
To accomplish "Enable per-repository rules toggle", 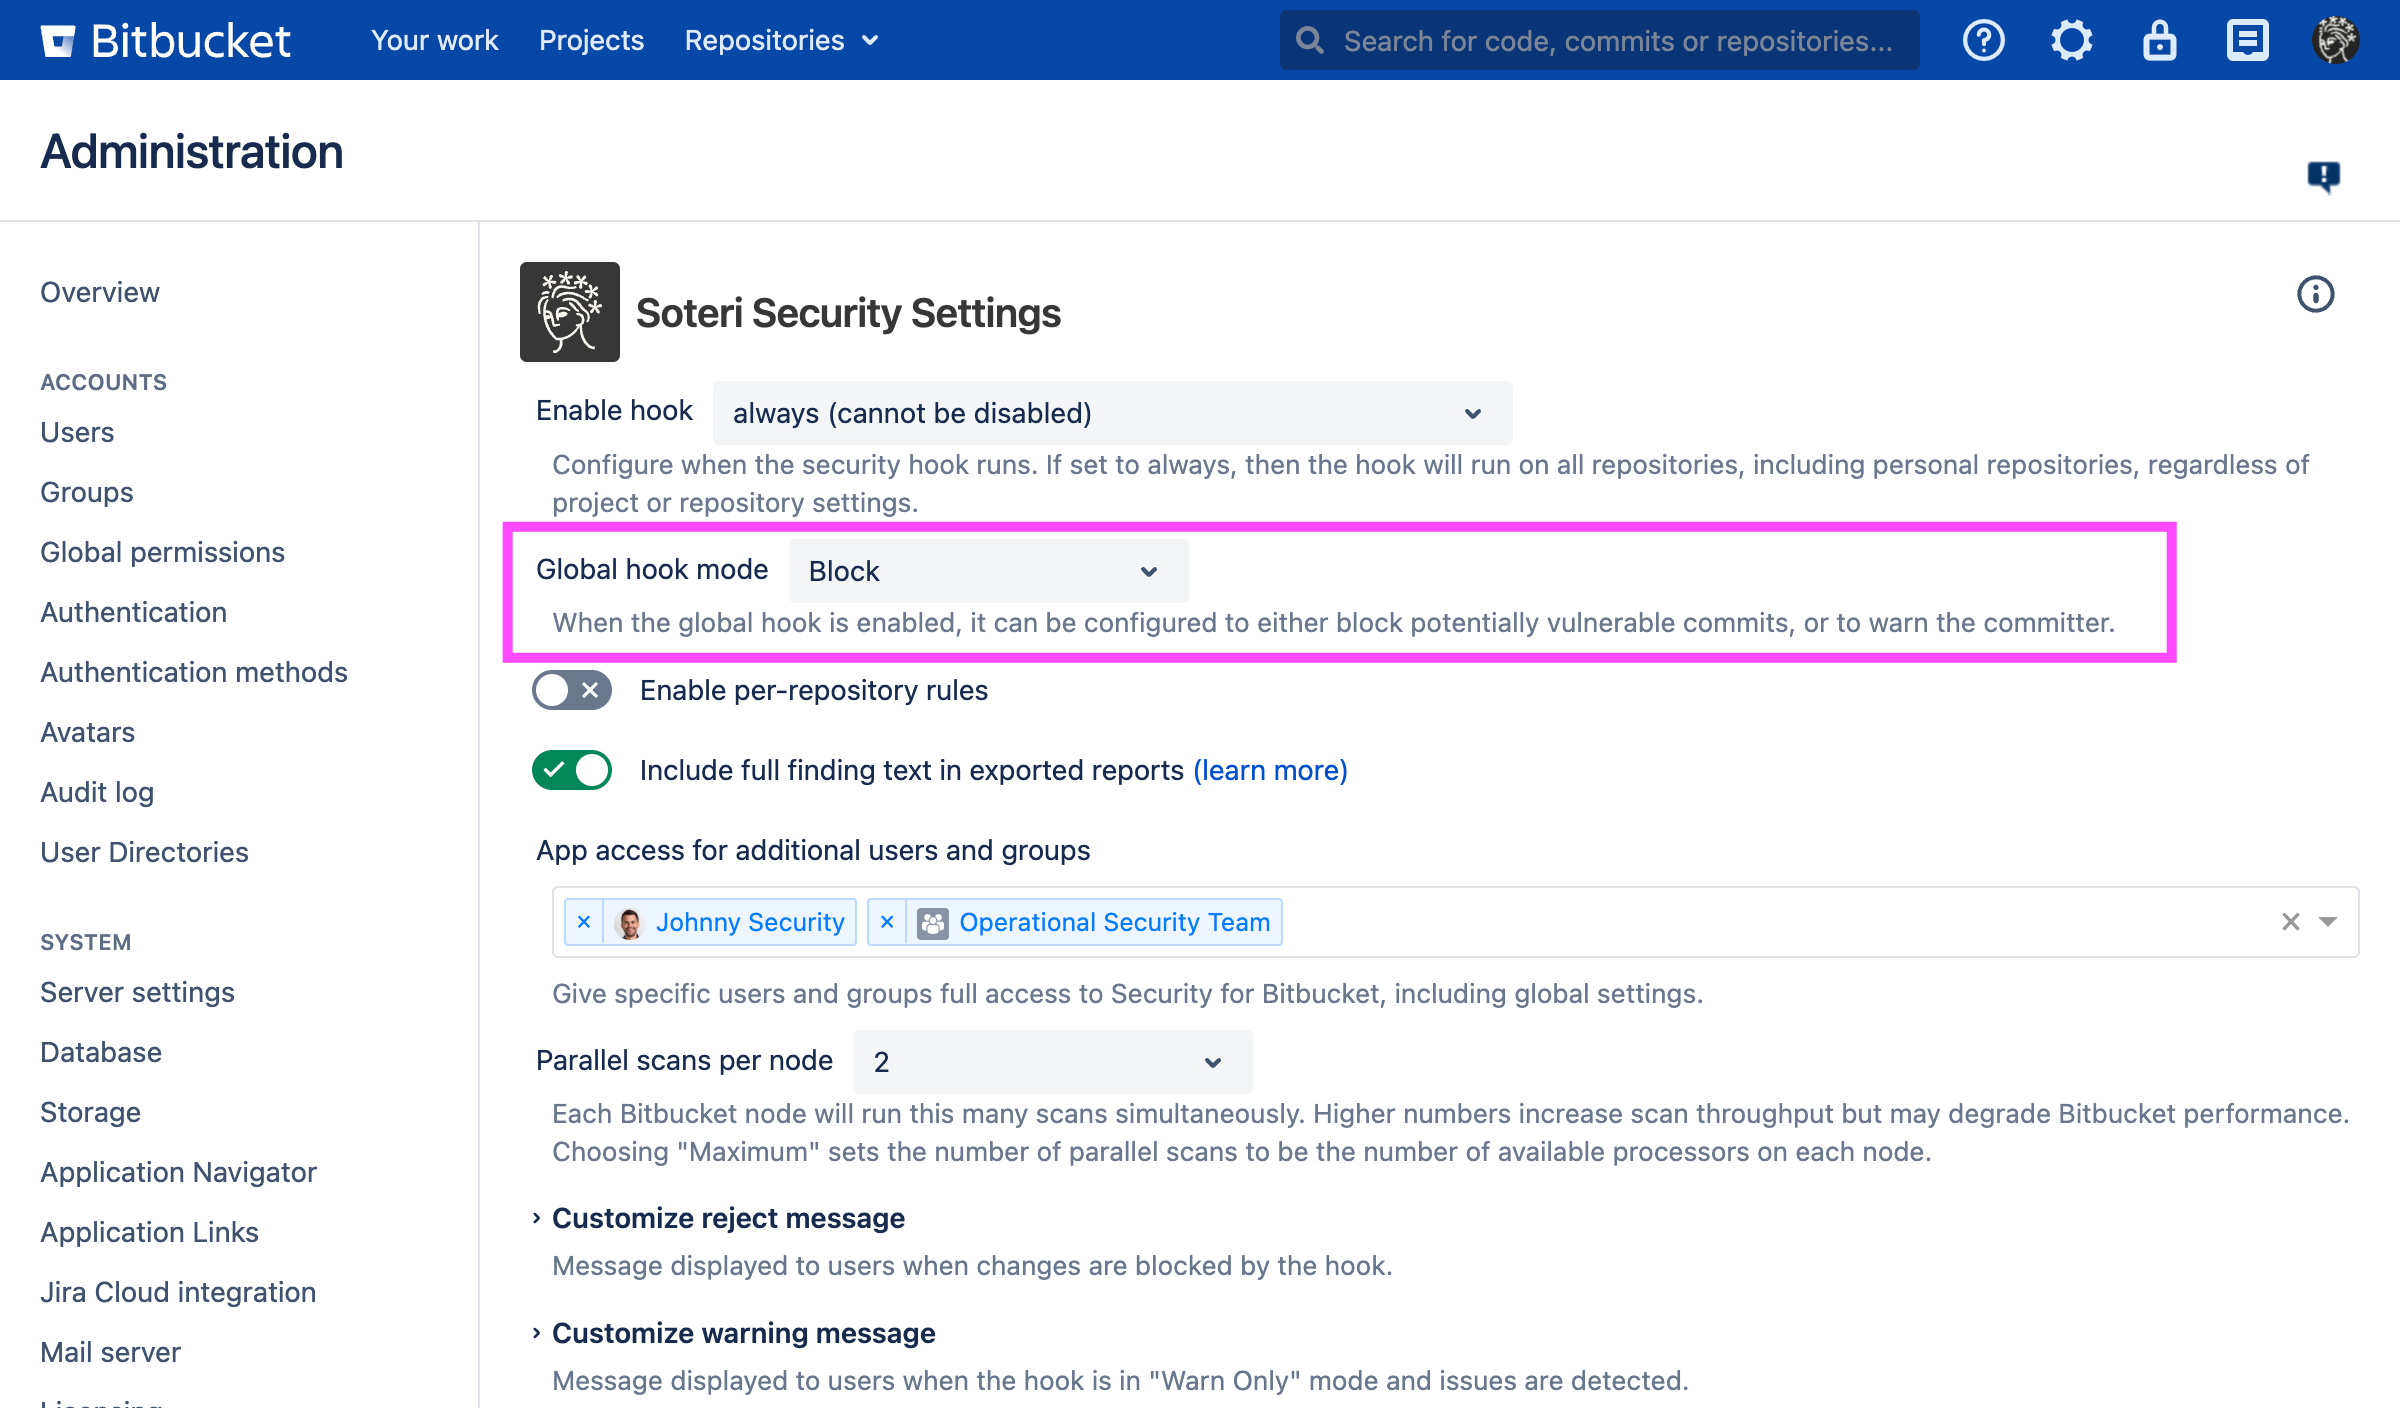I will tap(572, 690).
